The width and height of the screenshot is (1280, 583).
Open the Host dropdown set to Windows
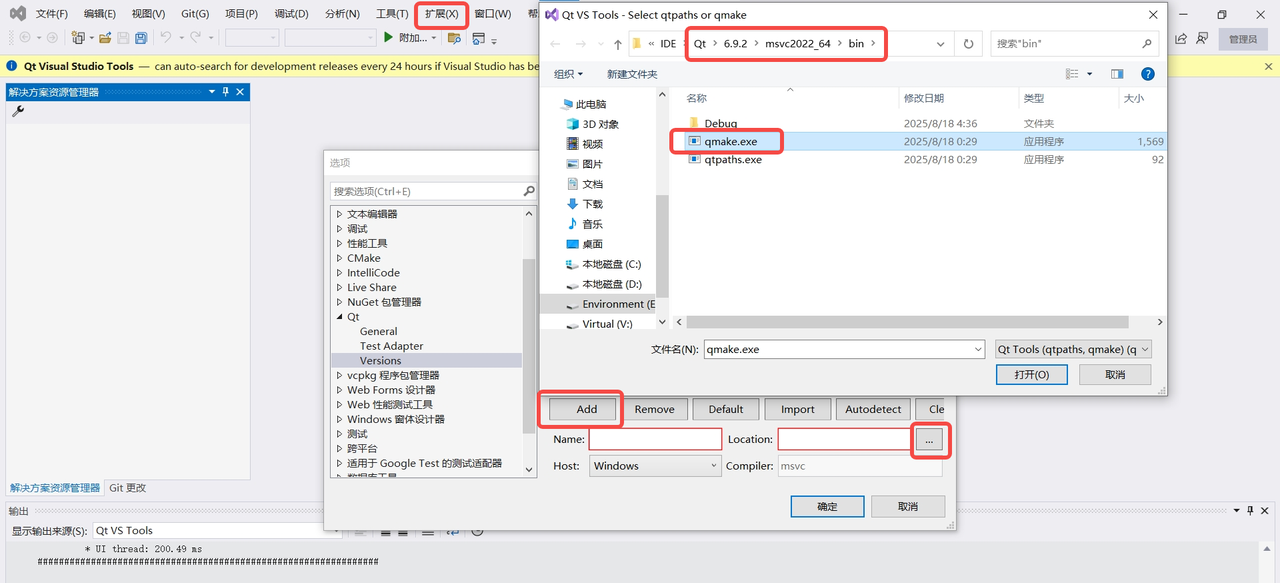(x=655, y=466)
